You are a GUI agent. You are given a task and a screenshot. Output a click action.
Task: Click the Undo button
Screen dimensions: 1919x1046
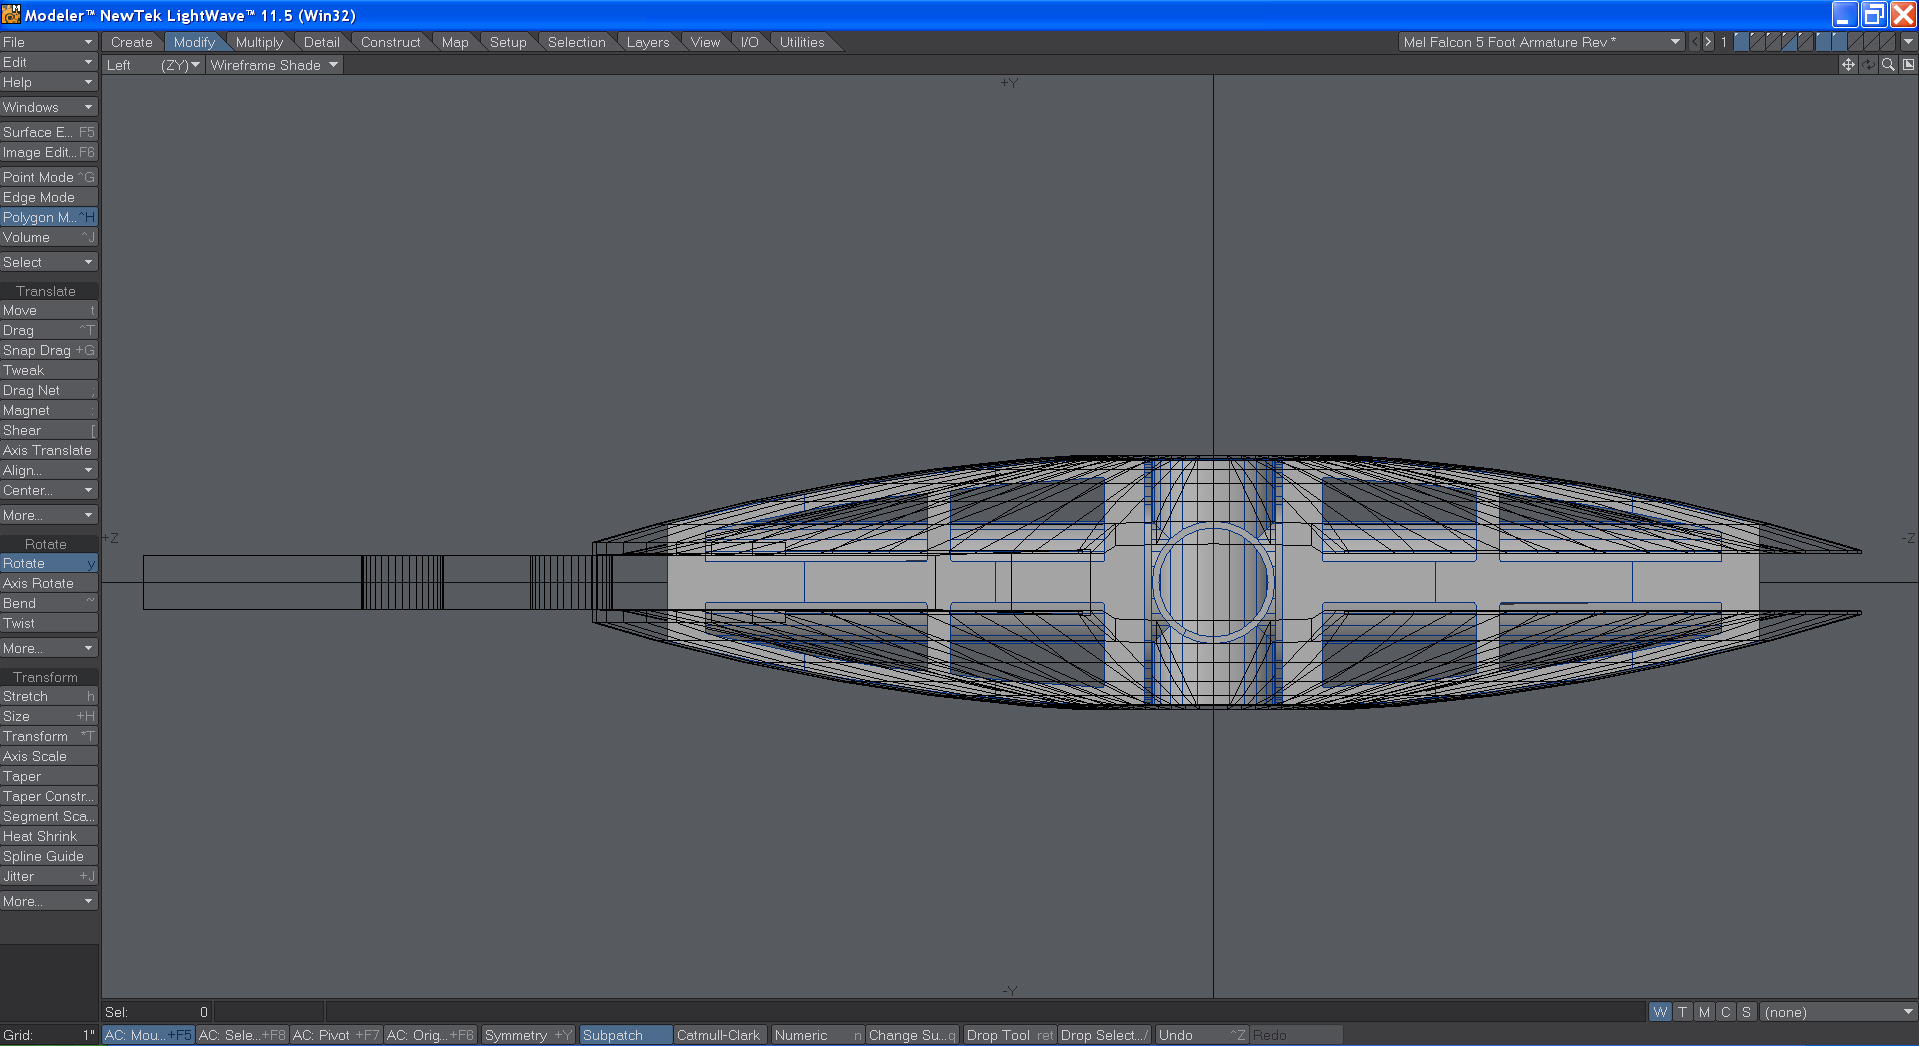click(1201, 1035)
